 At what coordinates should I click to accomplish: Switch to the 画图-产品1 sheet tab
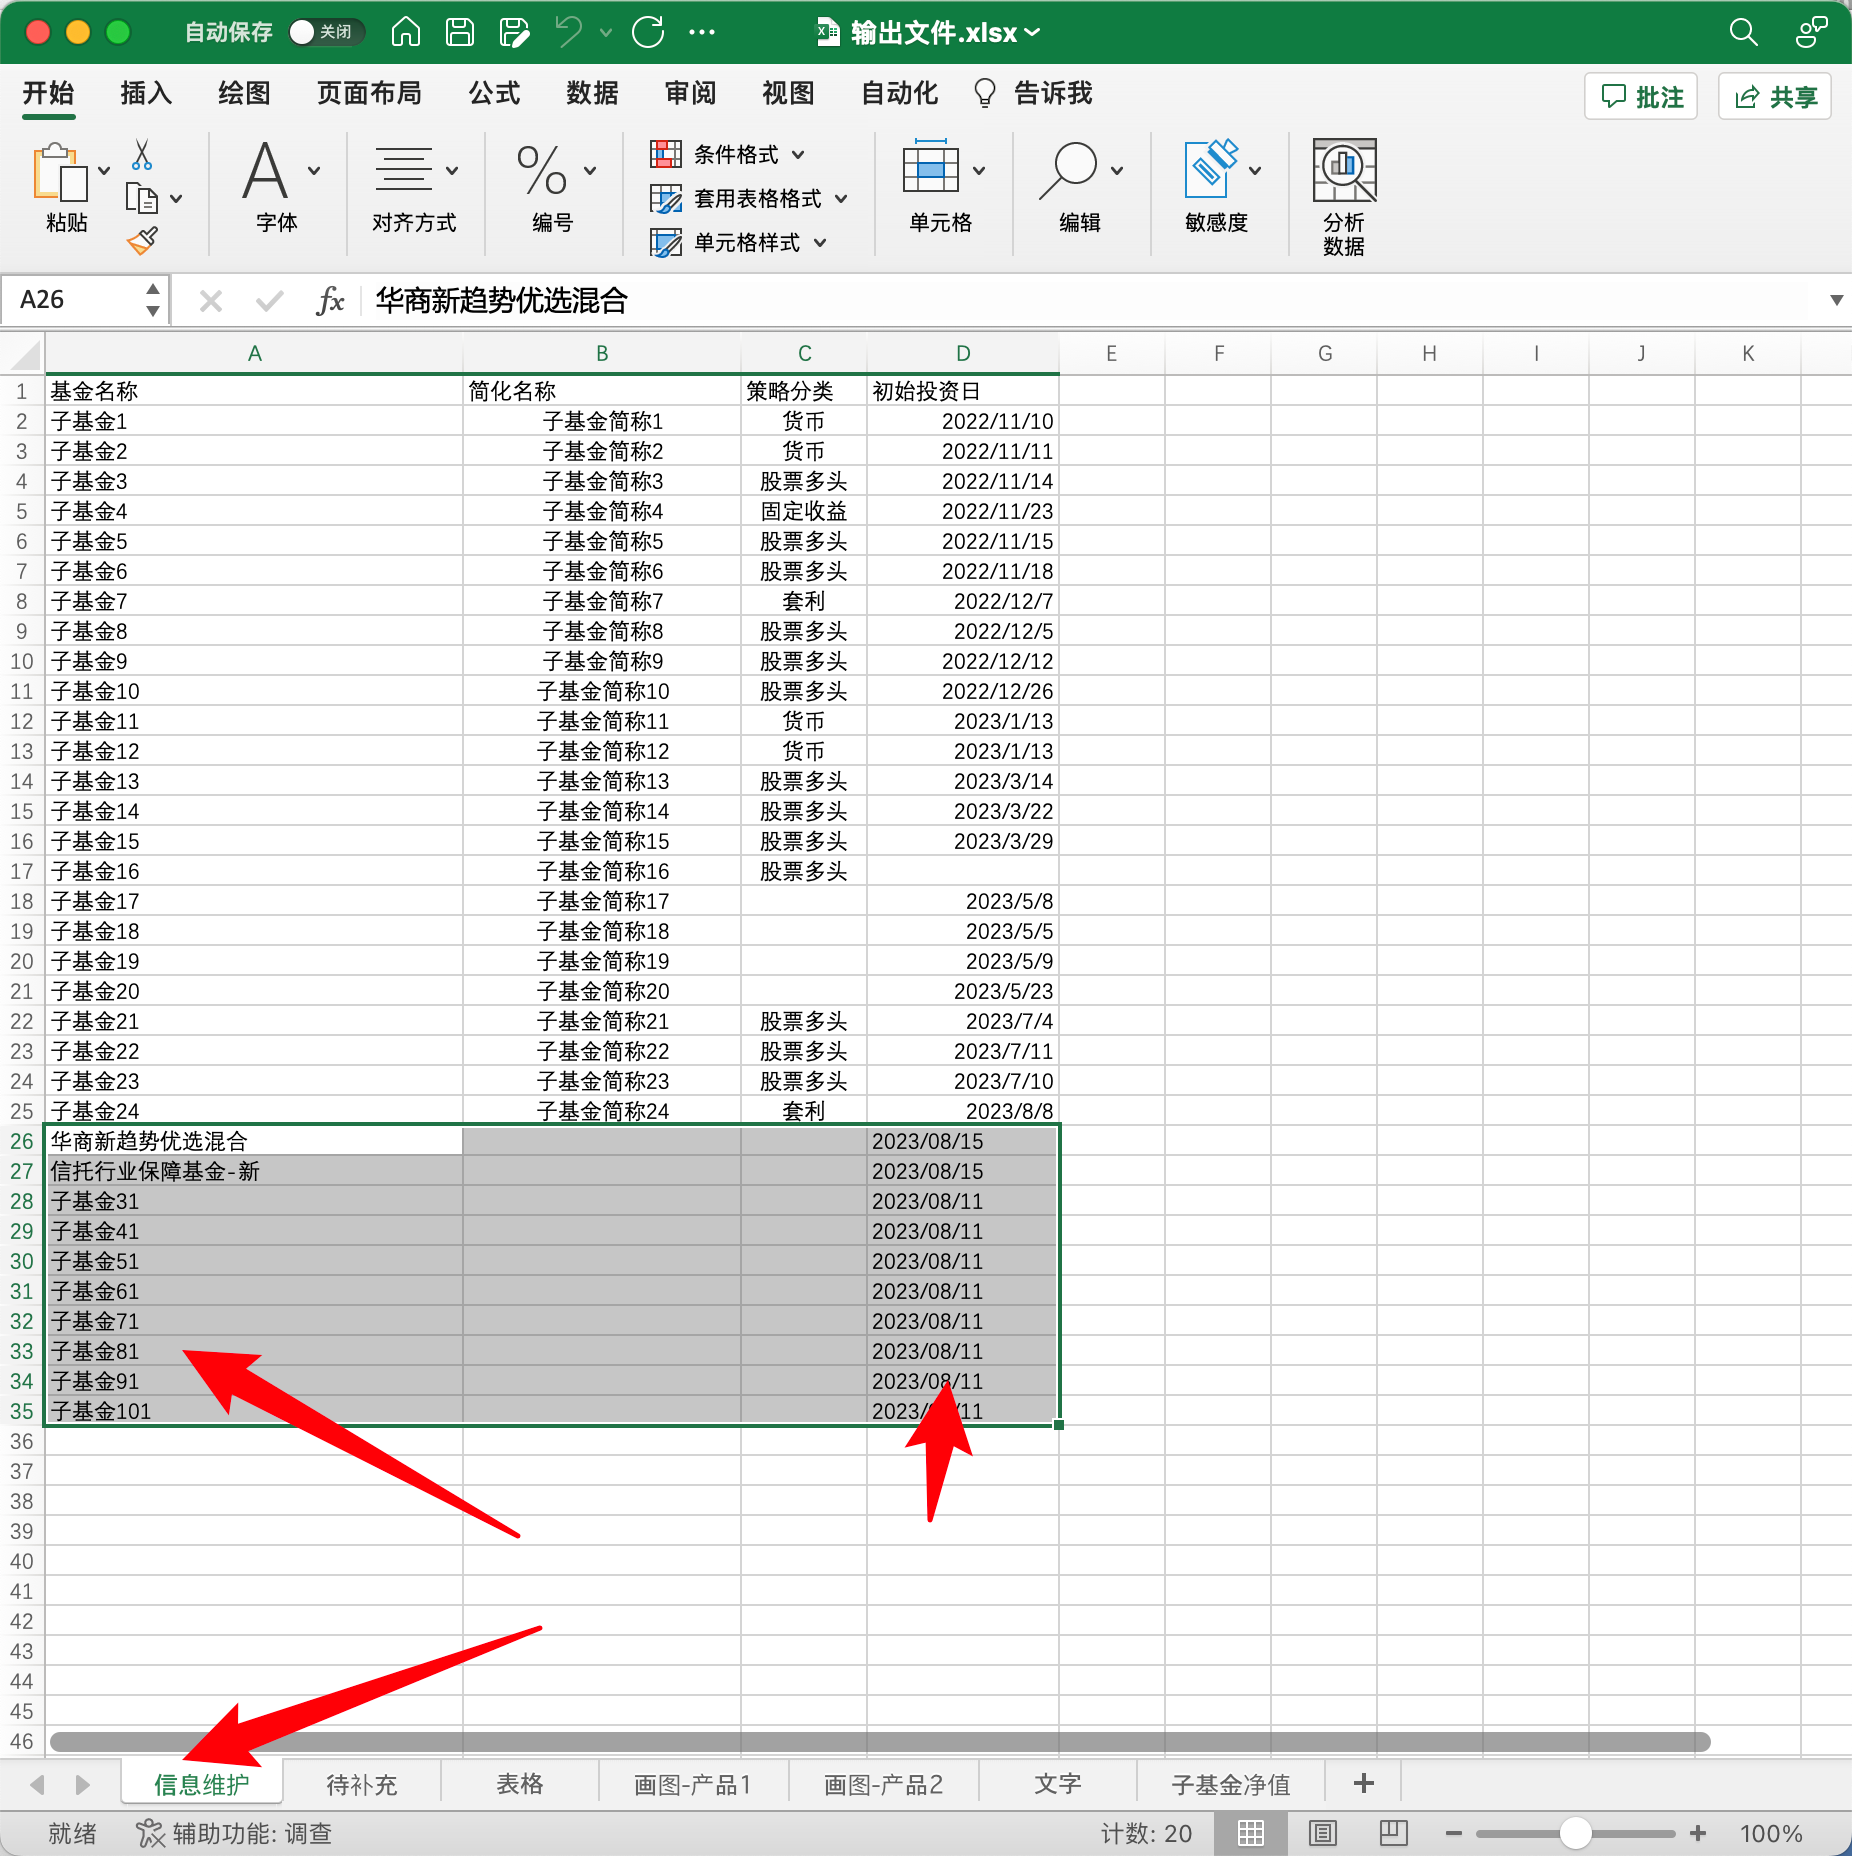692,1785
